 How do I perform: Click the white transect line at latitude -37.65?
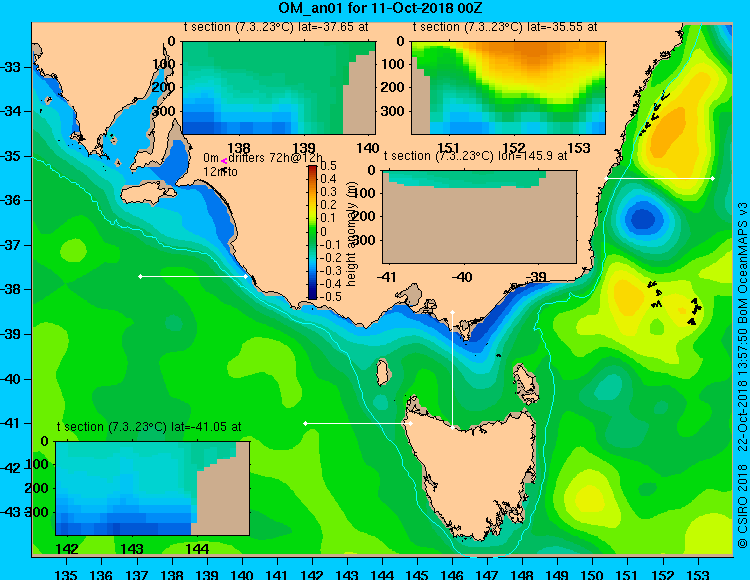click(x=193, y=276)
